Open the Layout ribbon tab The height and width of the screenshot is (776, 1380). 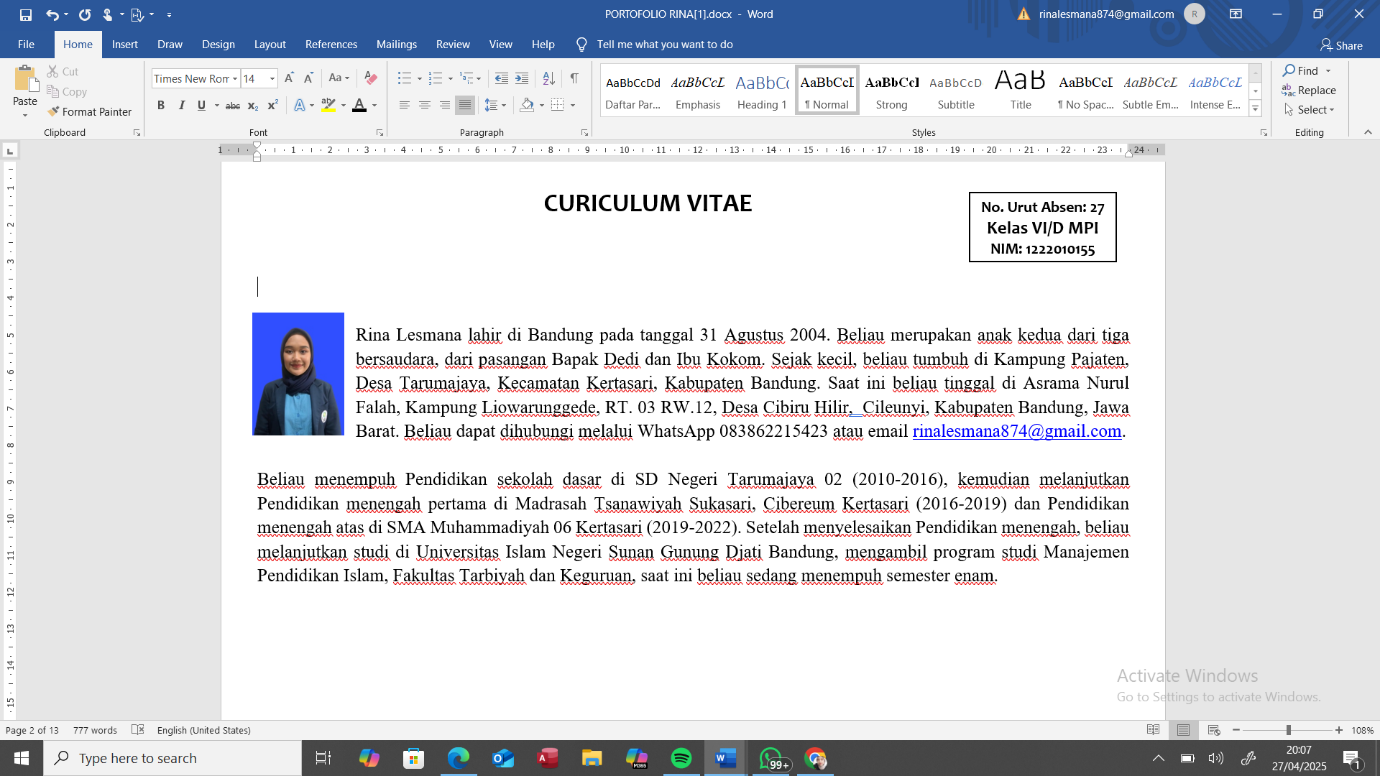pyautogui.click(x=270, y=44)
